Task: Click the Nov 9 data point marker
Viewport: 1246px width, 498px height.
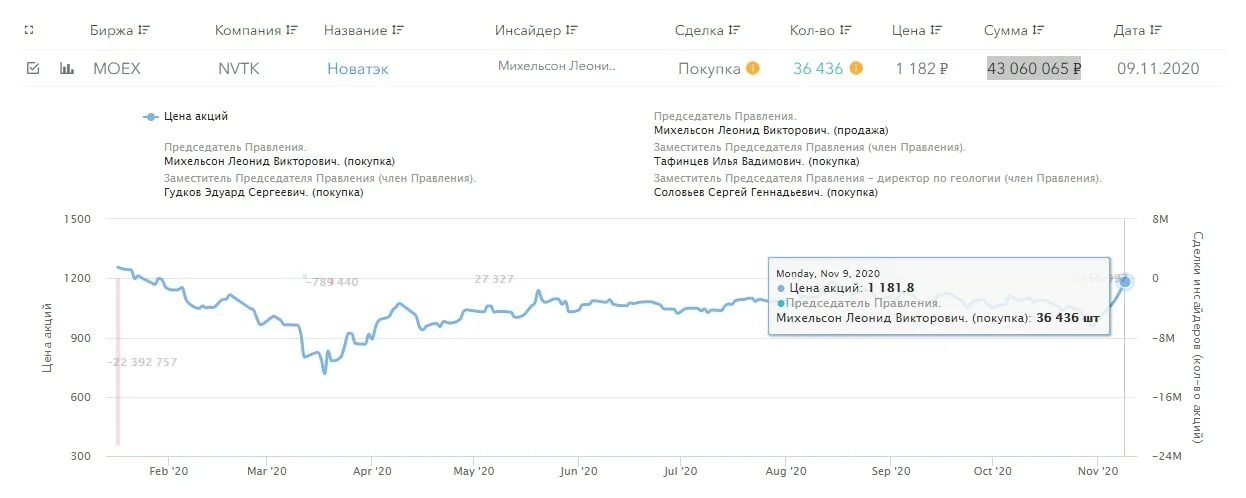Action: [1125, 282]
